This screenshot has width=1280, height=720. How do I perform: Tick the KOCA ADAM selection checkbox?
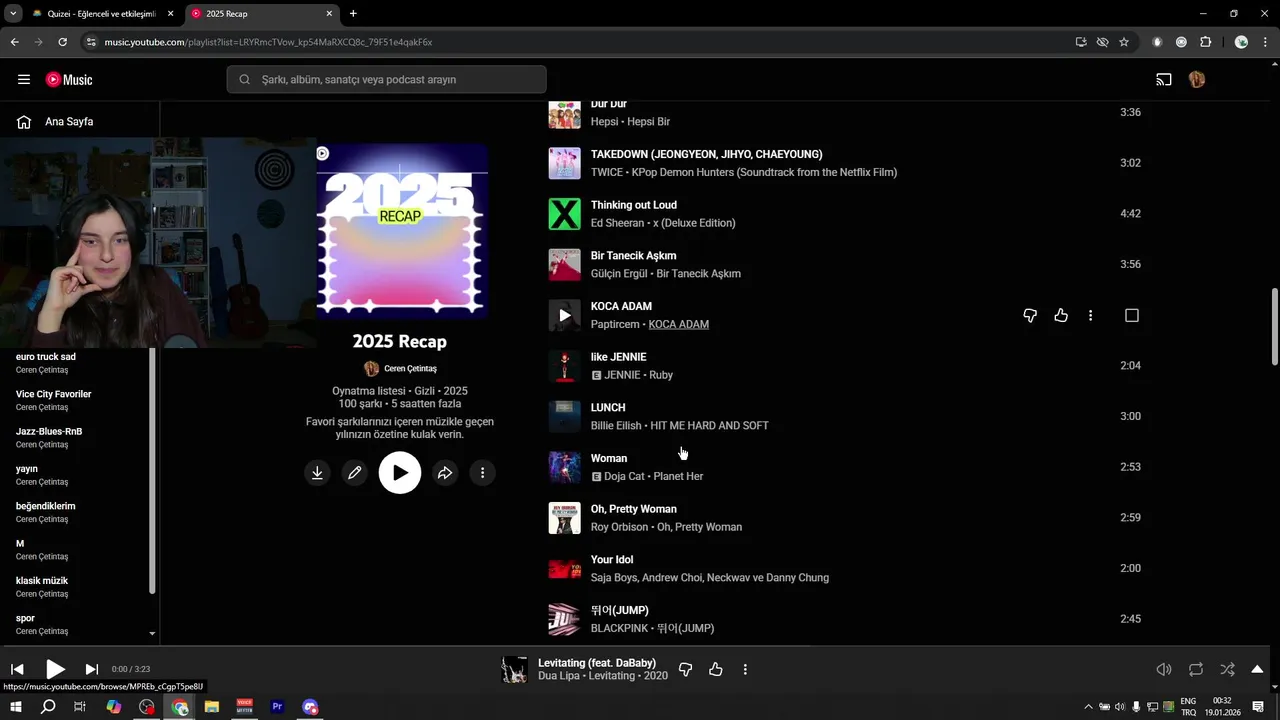coord(1132,316)
